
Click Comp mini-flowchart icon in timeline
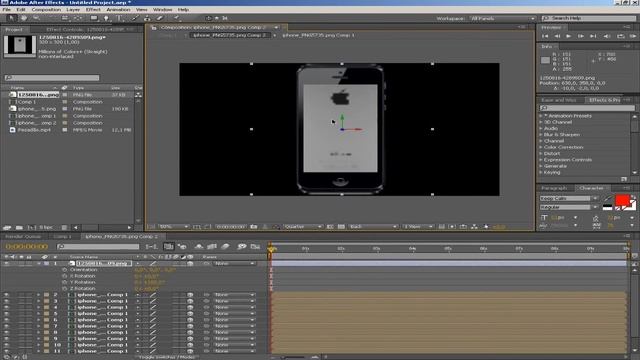[x=151, y=247]
